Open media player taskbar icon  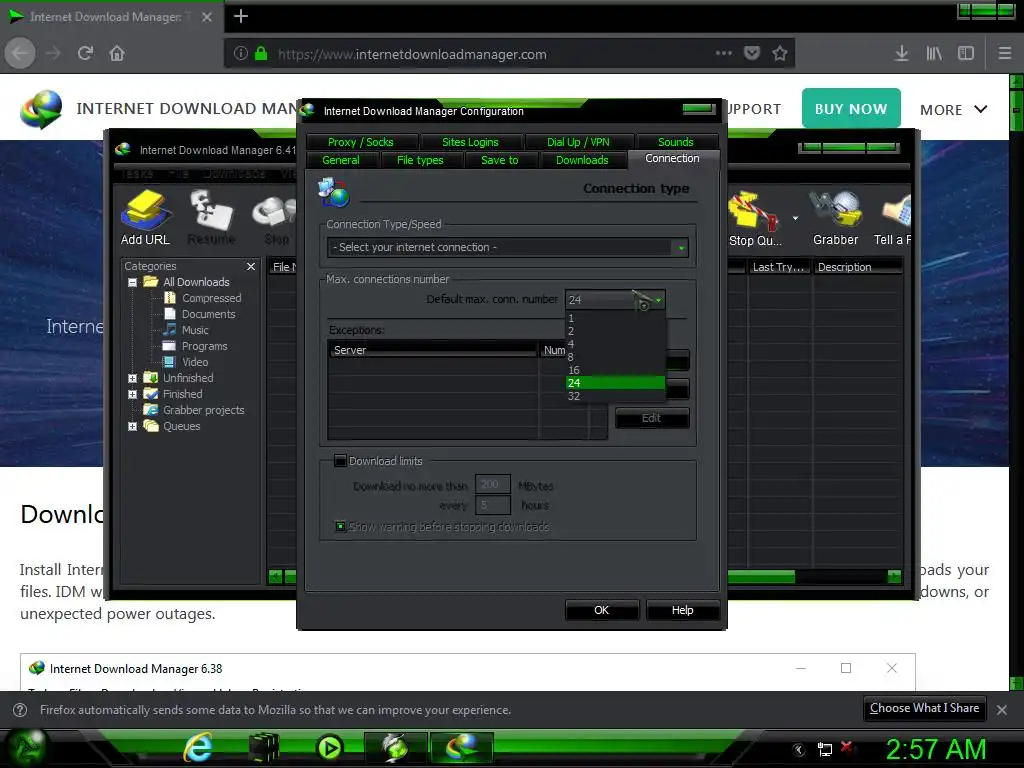click(x=328, y=748)
